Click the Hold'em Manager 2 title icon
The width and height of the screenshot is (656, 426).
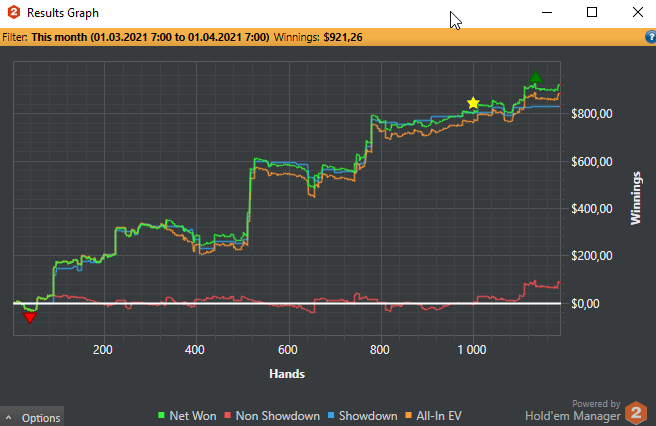click(x=14, y=12)
